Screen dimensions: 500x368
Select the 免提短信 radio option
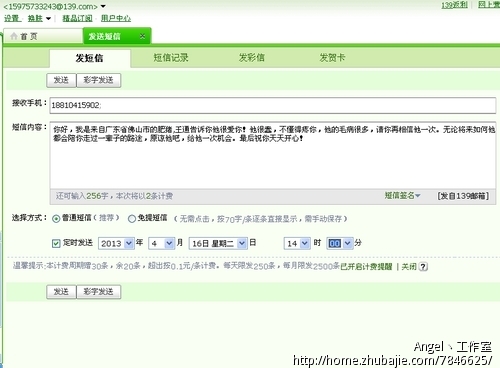pos(132,219)
